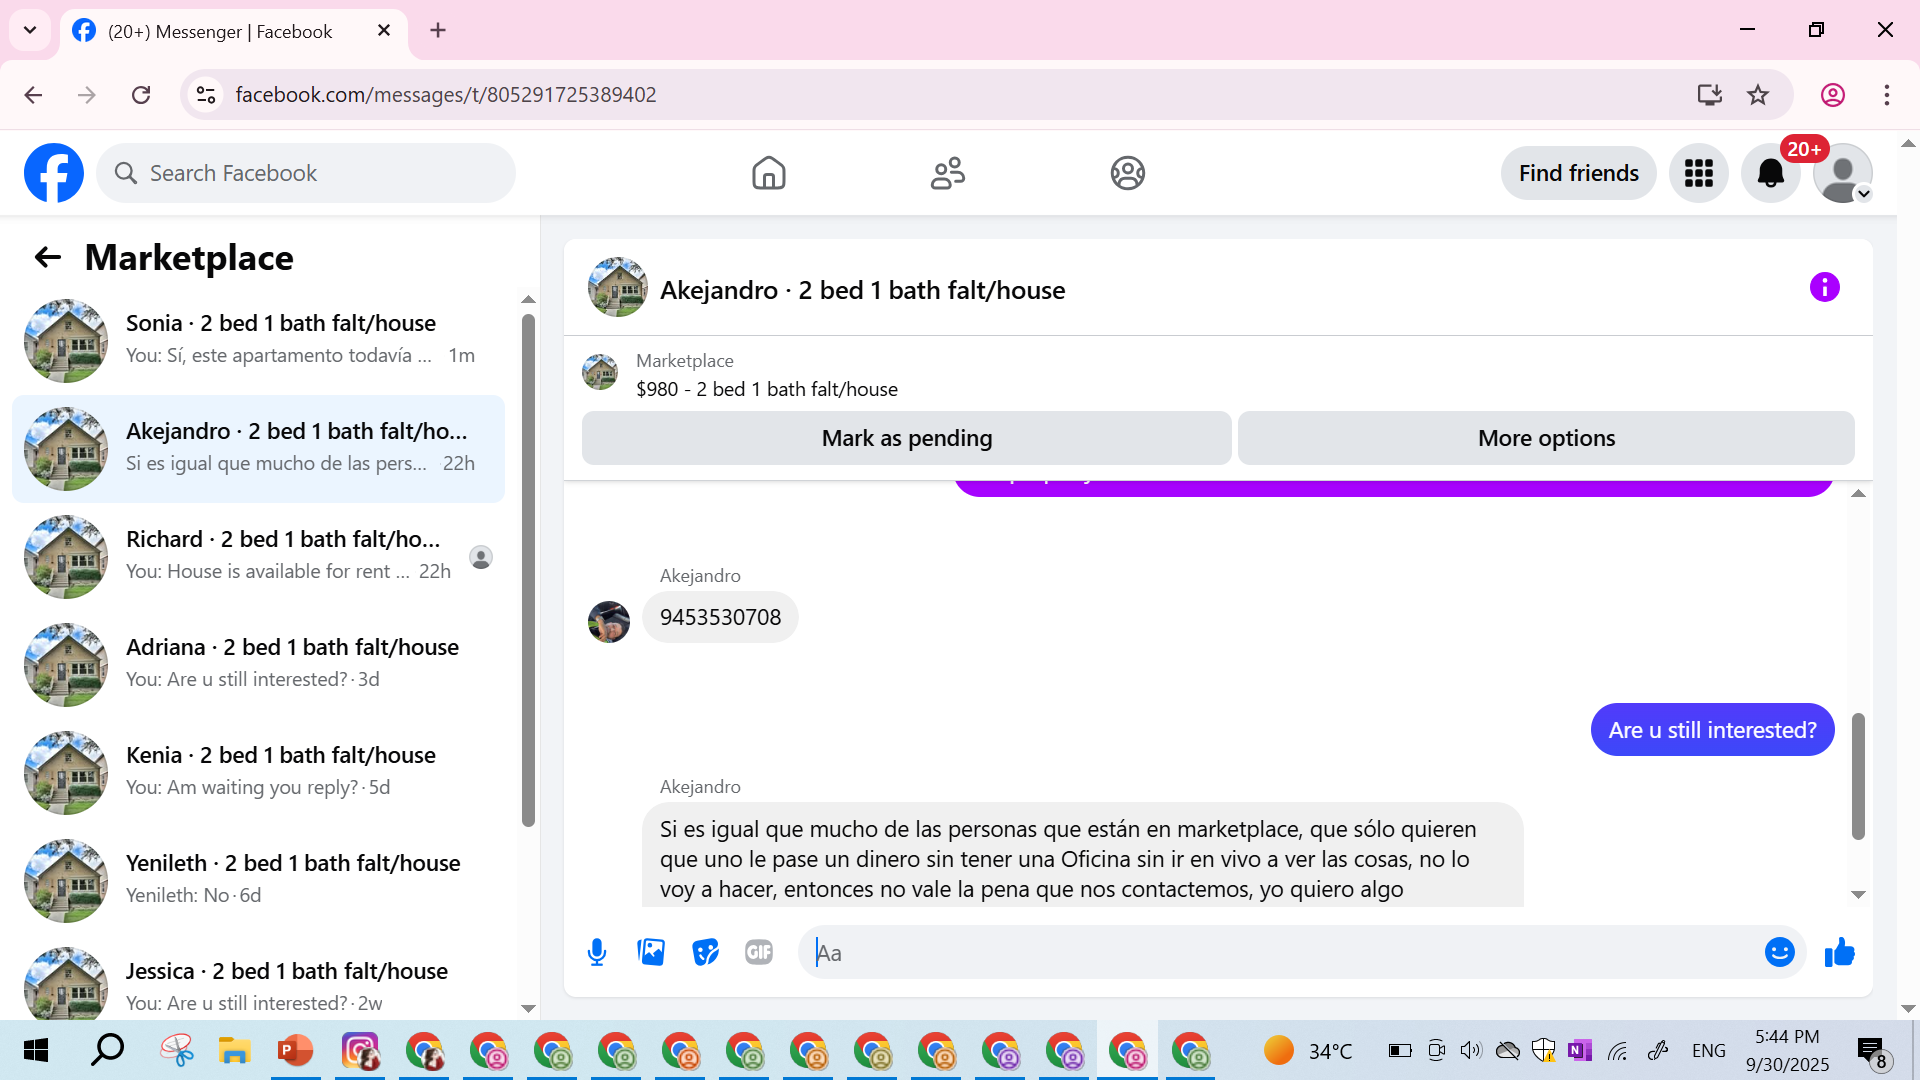The height and width of the screenshot is (1080, 1920).
Task: Click the address bar URL
Action: point(446,95)
